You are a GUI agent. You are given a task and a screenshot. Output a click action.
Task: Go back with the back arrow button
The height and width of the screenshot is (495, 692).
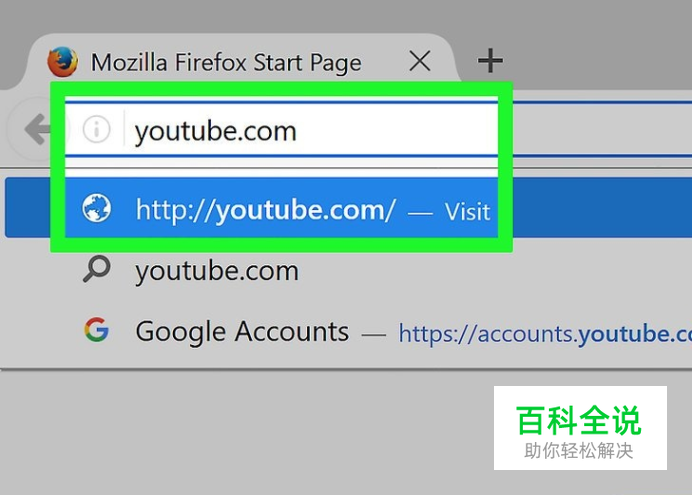coord(37,129)
